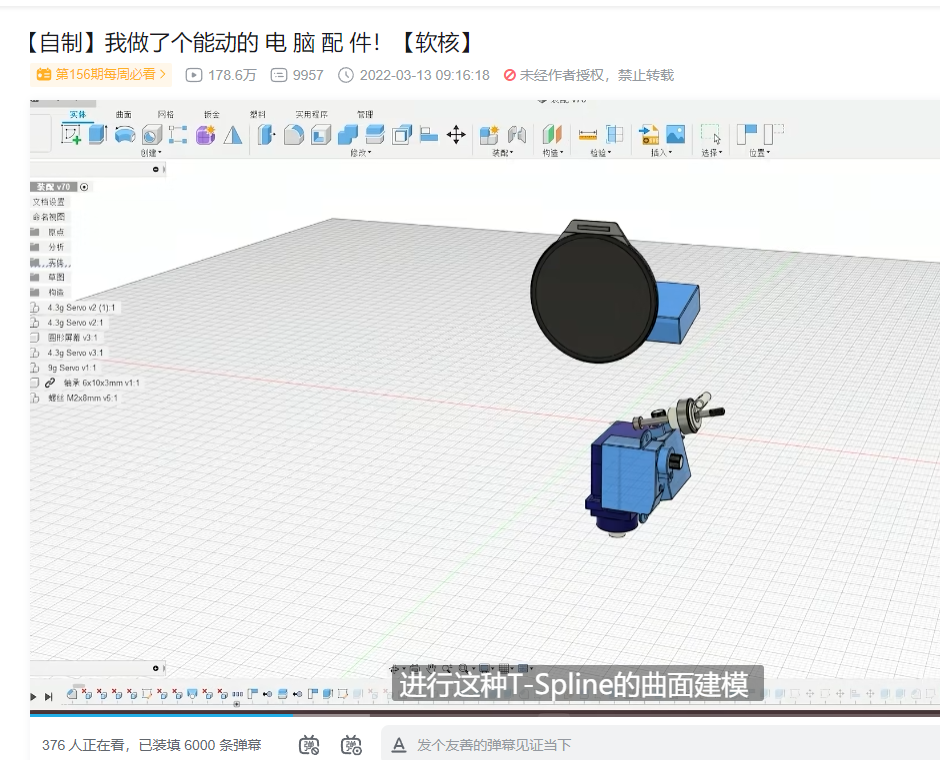The height and width of the screenshot is (760, 940).
Task: Open the 检验 dropdown menu
Action: click(x=601, y=153)
